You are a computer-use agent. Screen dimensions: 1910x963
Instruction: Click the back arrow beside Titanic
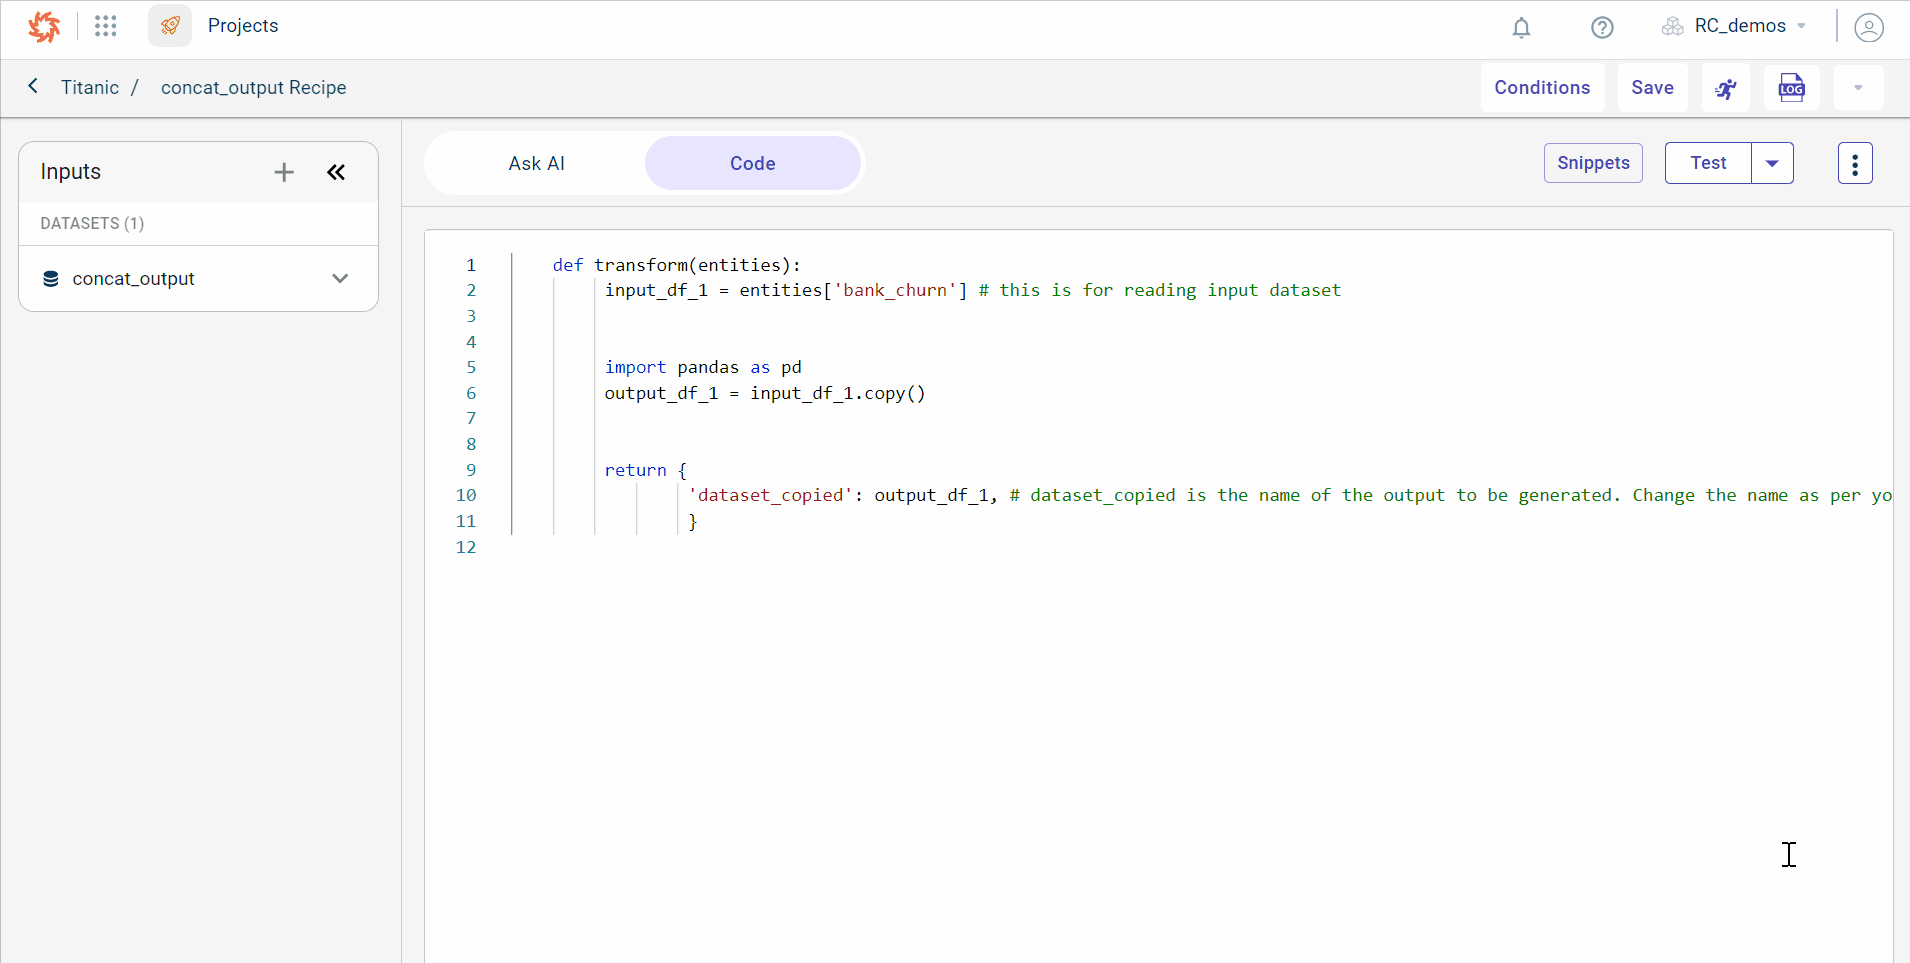tap(33, 86)
